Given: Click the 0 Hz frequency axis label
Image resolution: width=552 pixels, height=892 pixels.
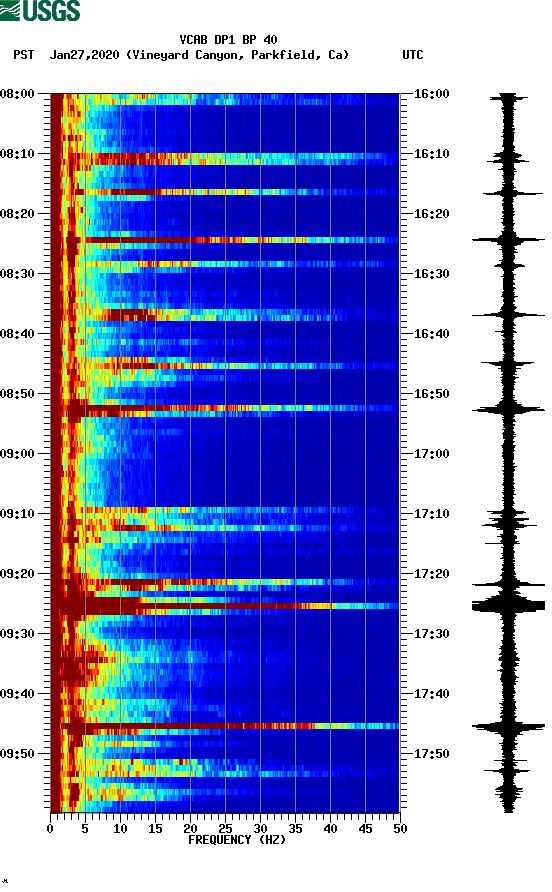Looking at the screenshot, I should pos(50,829).
